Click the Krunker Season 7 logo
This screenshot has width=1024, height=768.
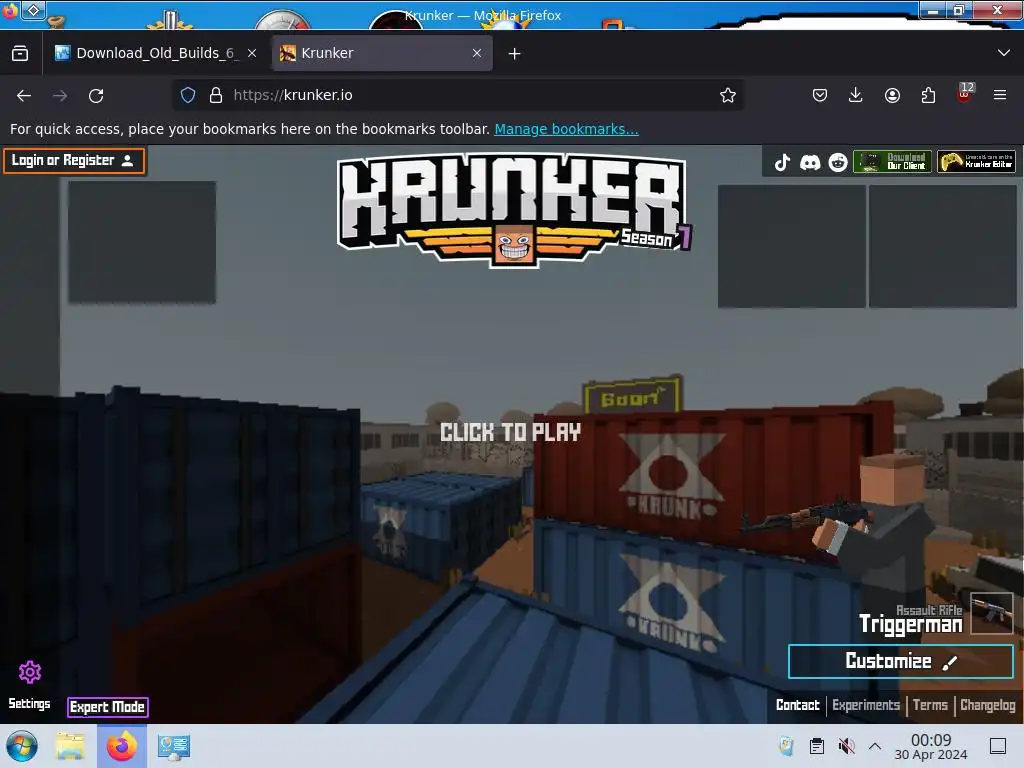pos(514,209)
